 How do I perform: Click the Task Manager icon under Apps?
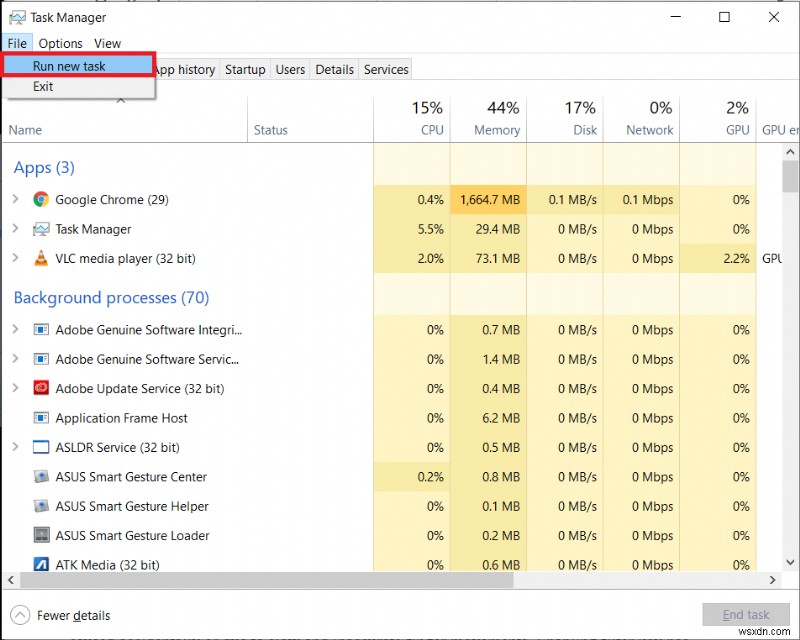[41, 229]
